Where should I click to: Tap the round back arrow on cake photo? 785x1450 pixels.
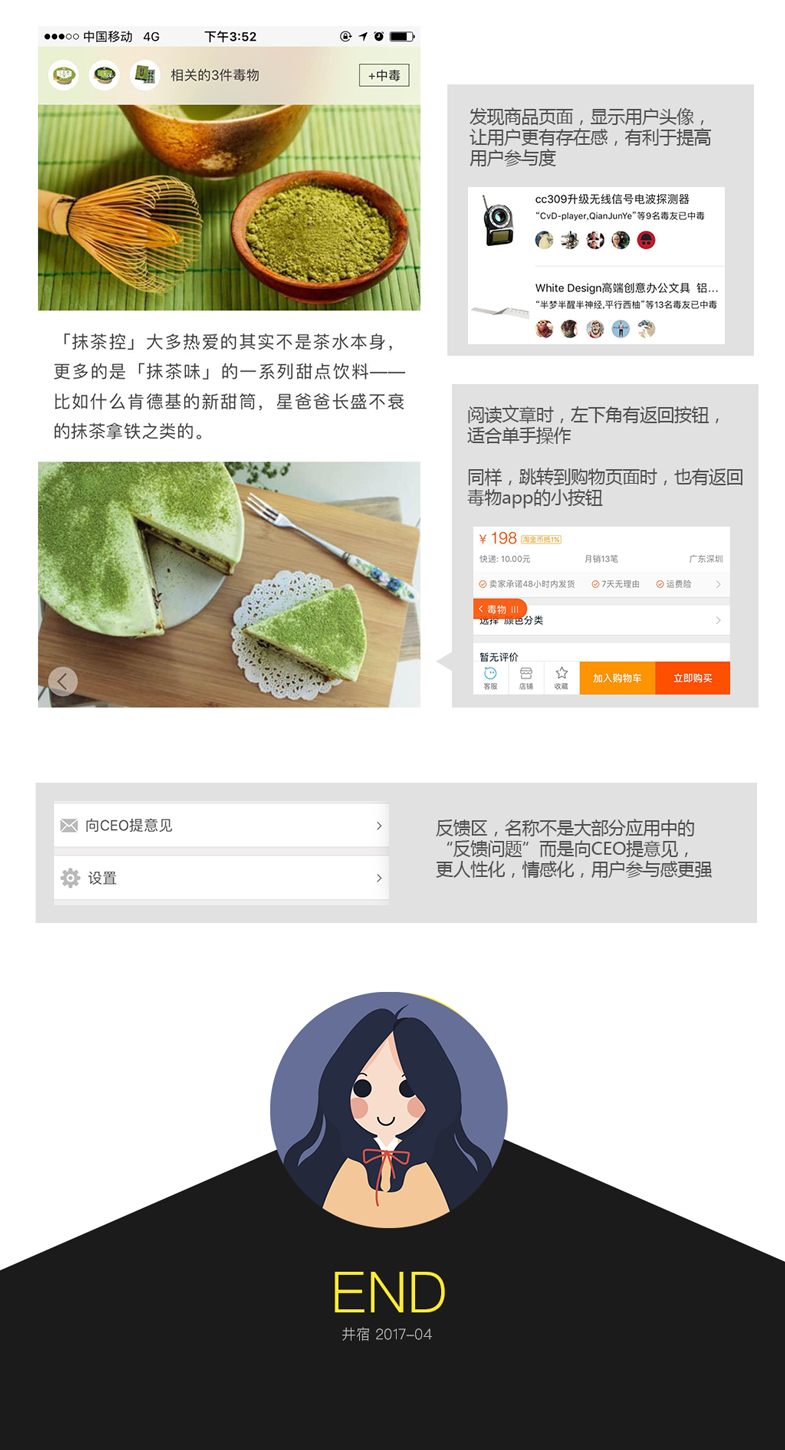click(62, 681)
